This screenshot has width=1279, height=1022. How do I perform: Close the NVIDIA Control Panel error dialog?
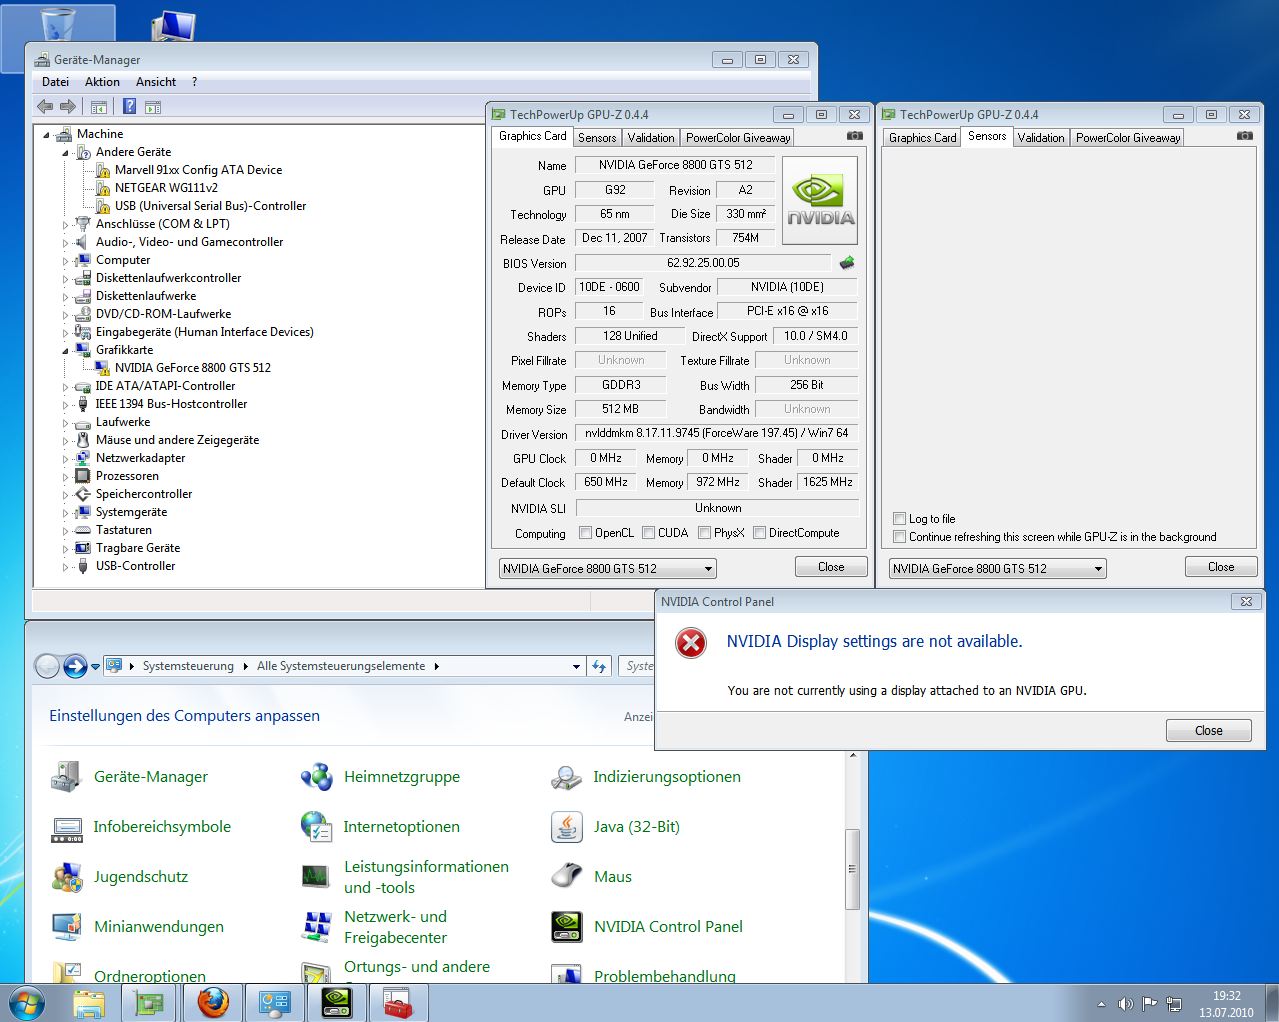coord(1208,731)
